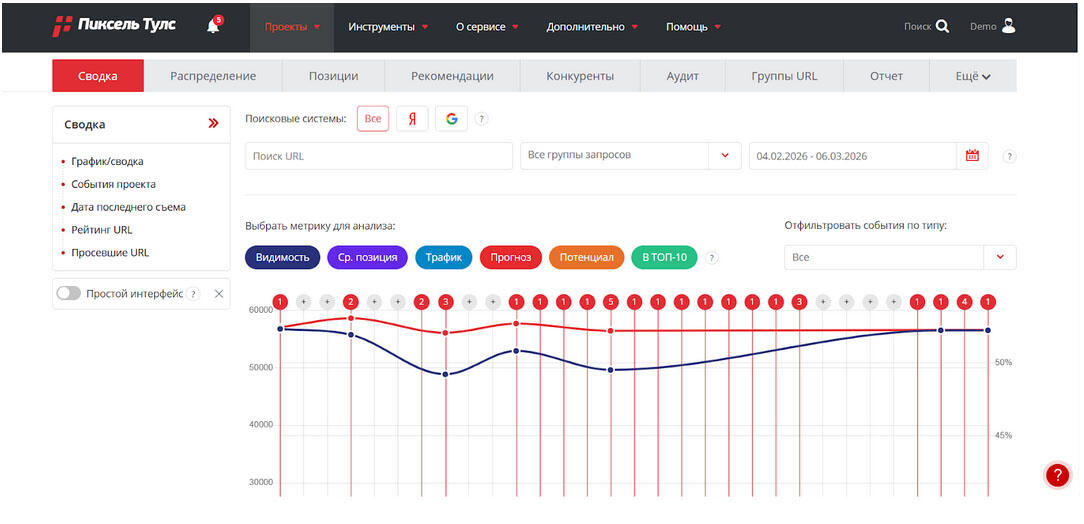Expand the Все группы запросов dropdown
Image resolution: width=1084 pixels, height=524 pixels.
[724, 156]
